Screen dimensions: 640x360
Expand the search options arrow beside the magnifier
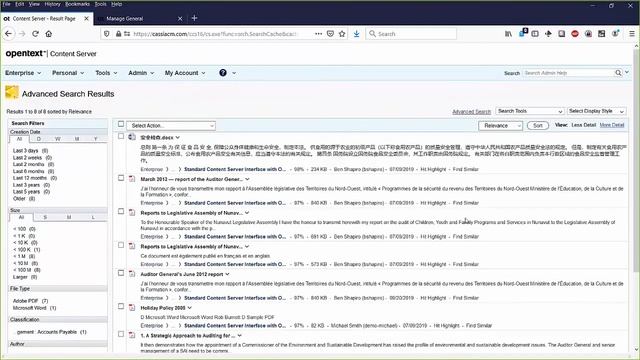click(627, 72)
